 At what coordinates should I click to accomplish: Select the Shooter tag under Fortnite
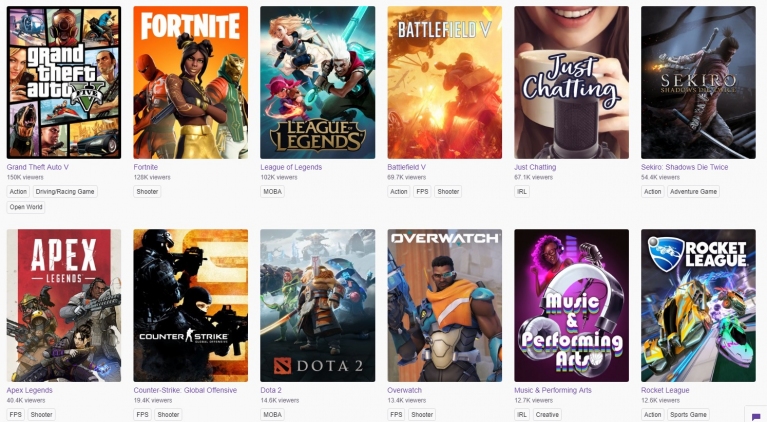point(147,192)
